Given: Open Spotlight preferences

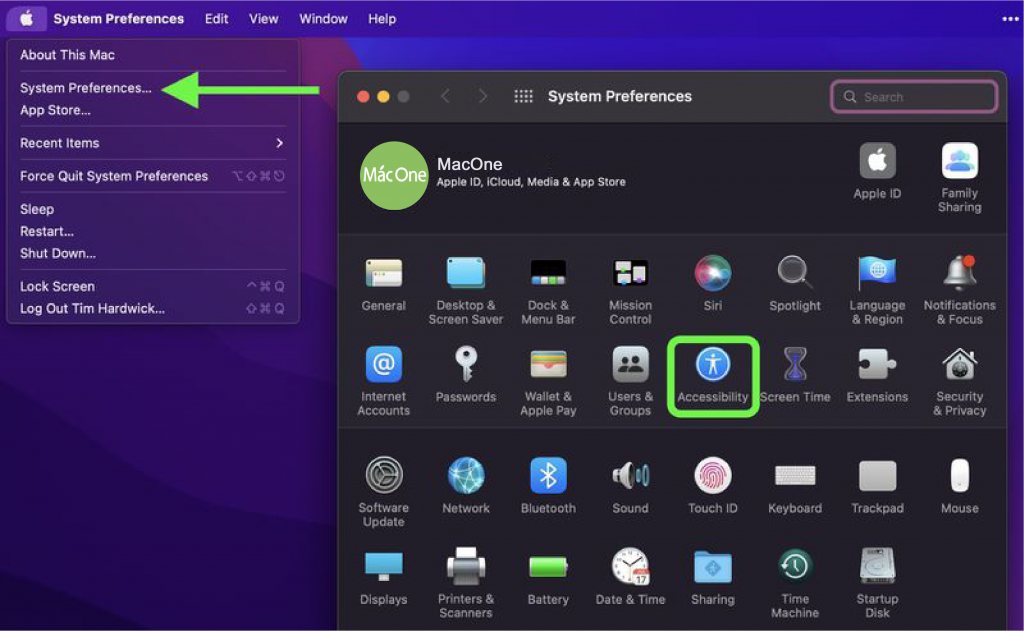Looking at the screenshot, I should (x=795, y=283).
